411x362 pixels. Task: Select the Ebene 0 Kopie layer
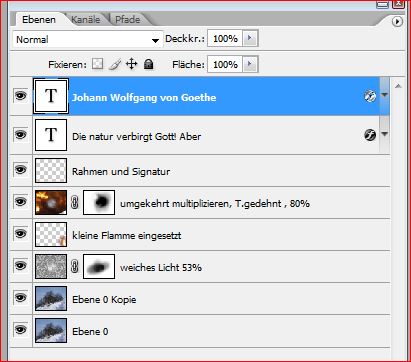(211, 299)
